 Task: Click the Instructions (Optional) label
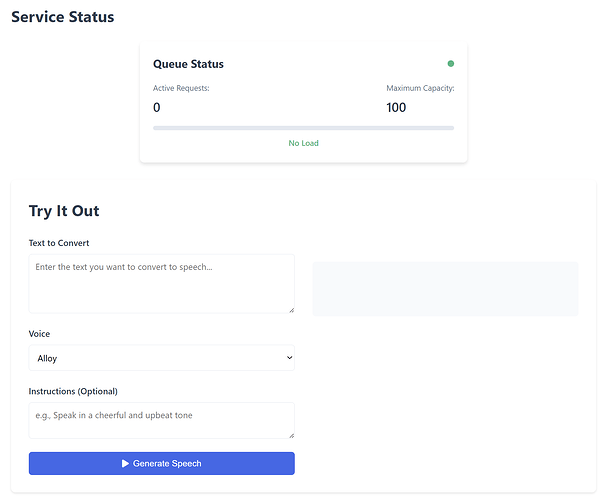pos(73,391)
